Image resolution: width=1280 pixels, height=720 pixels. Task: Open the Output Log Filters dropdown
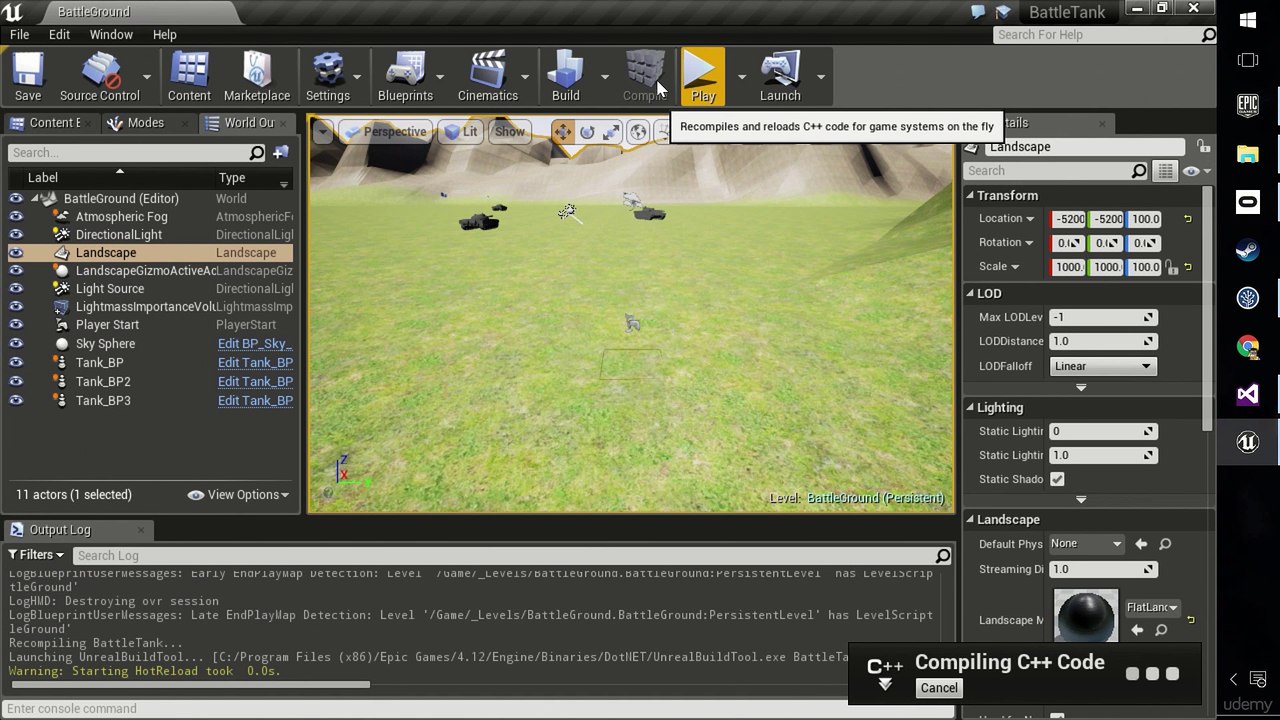pos(36,556)
